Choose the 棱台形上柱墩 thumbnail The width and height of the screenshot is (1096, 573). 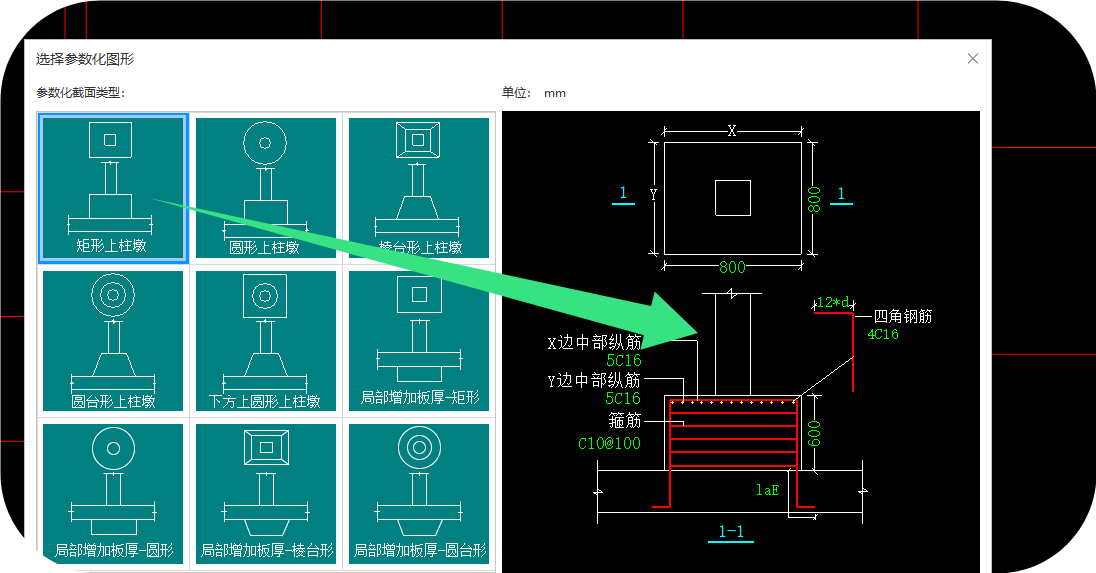pyautogui.click(x=419, y=188)
